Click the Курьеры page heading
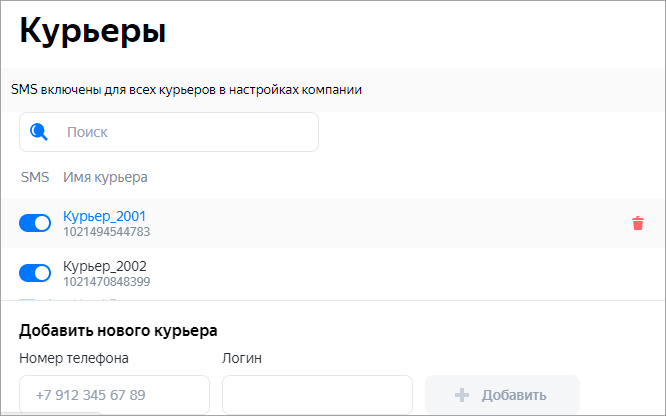Screen dimensions: 666x416 point(92,30)
